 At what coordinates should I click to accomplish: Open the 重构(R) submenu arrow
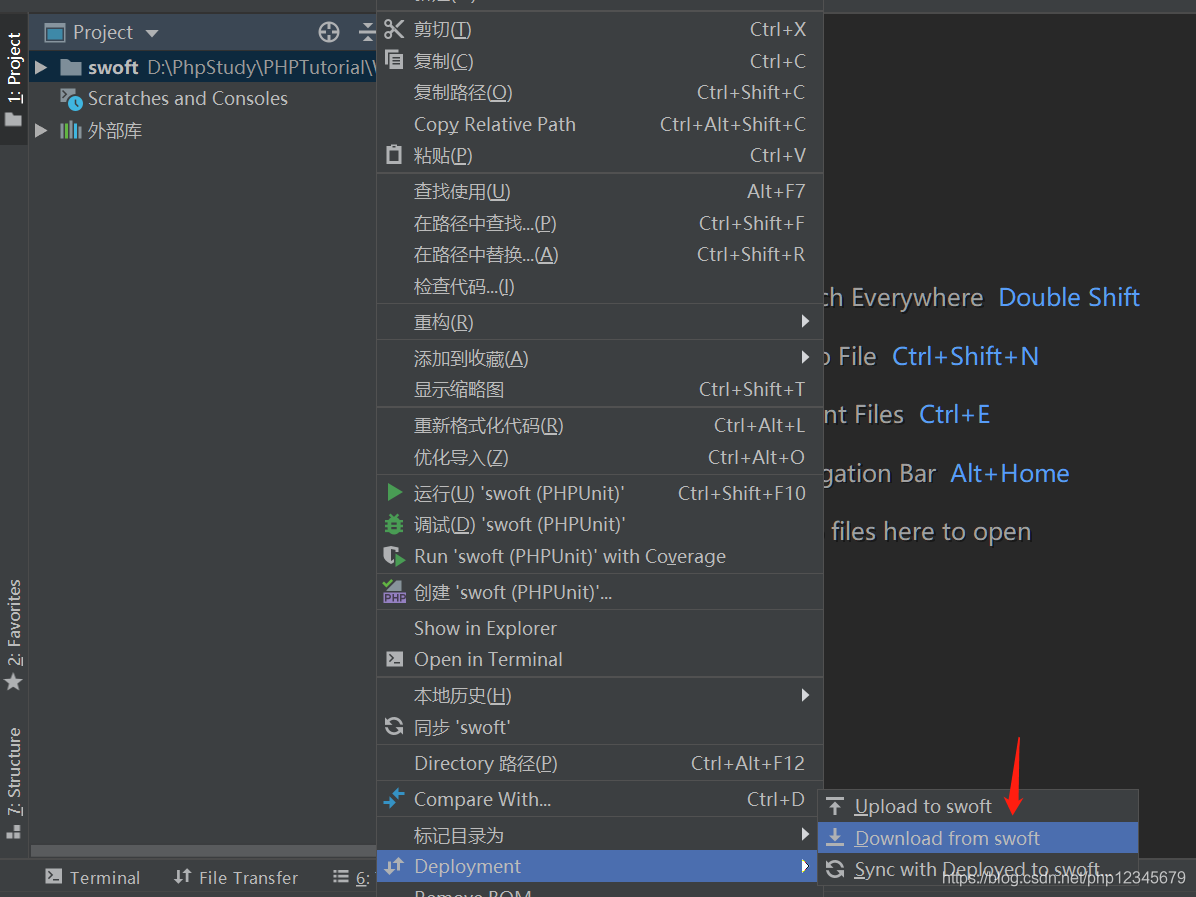[x=805, y=321]
